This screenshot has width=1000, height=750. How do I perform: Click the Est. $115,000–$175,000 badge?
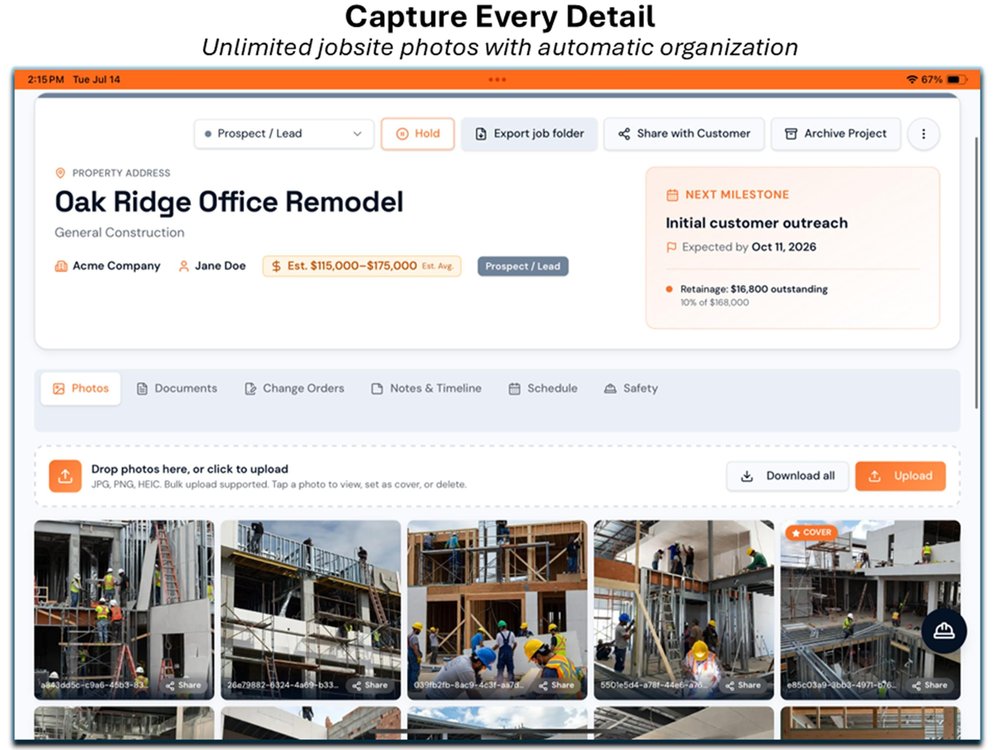tap(362, 266)
